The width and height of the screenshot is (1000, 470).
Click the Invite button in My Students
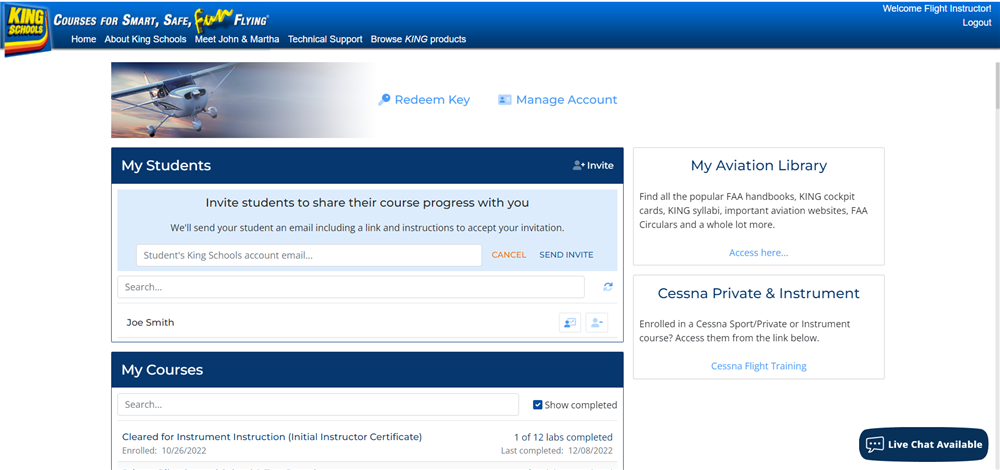[593, 166]
